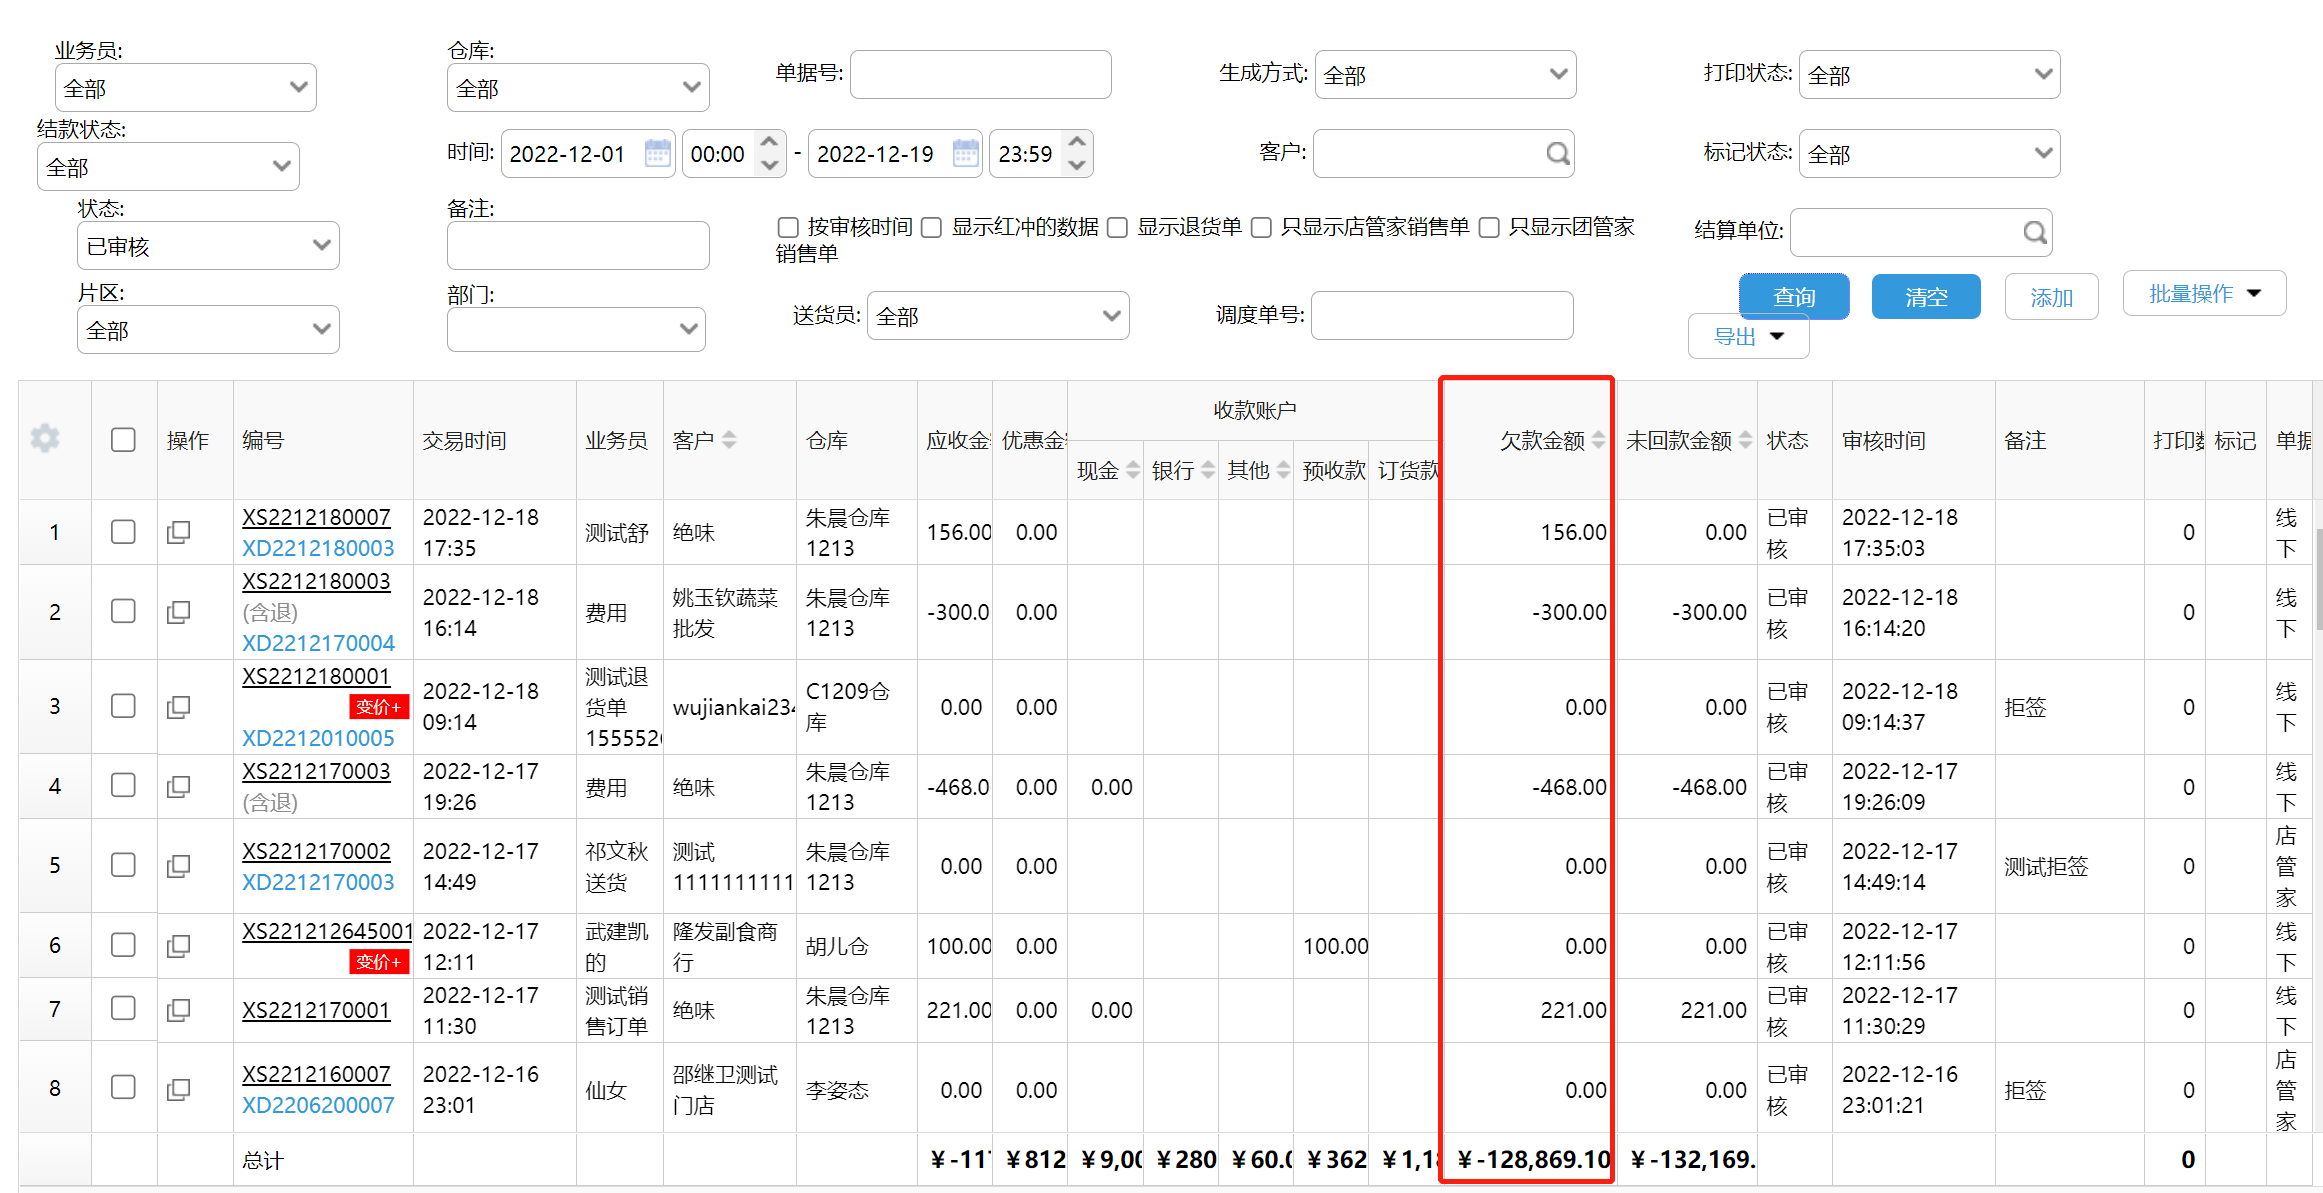Open order link XS2212170001
The width and height of the screenshot is (2323, 1193).
click(x=316, y=1010)
